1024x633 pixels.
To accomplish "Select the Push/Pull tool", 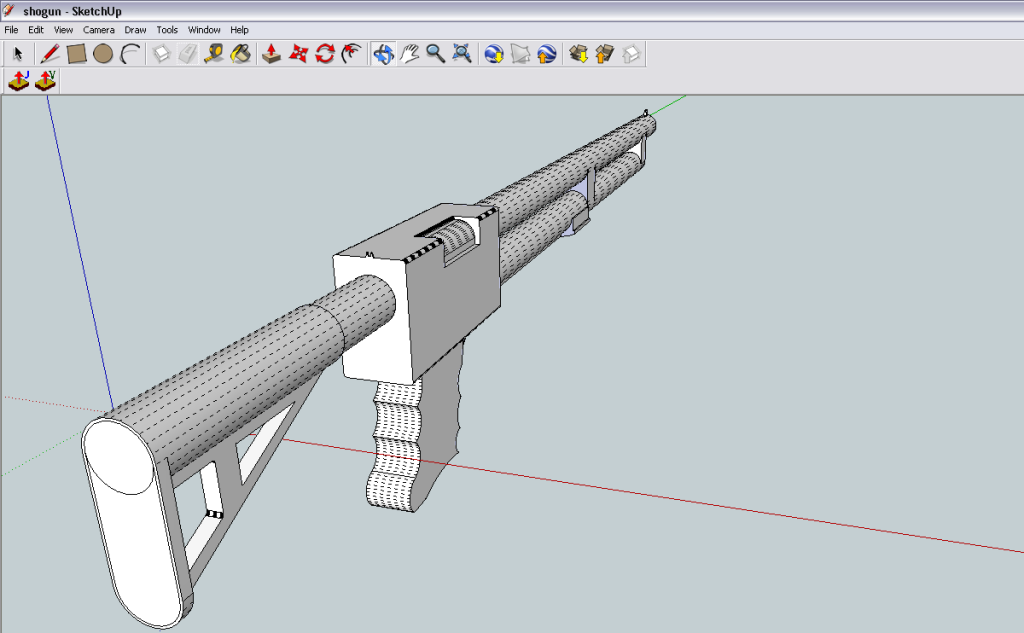I will [271, 54].
